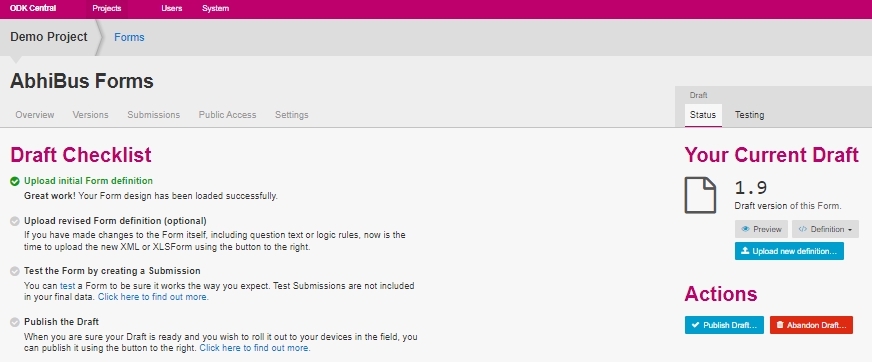Click the green checkmark beside Upload initial Form definition
The image size is (872, 362).
(x=15, y=181)
